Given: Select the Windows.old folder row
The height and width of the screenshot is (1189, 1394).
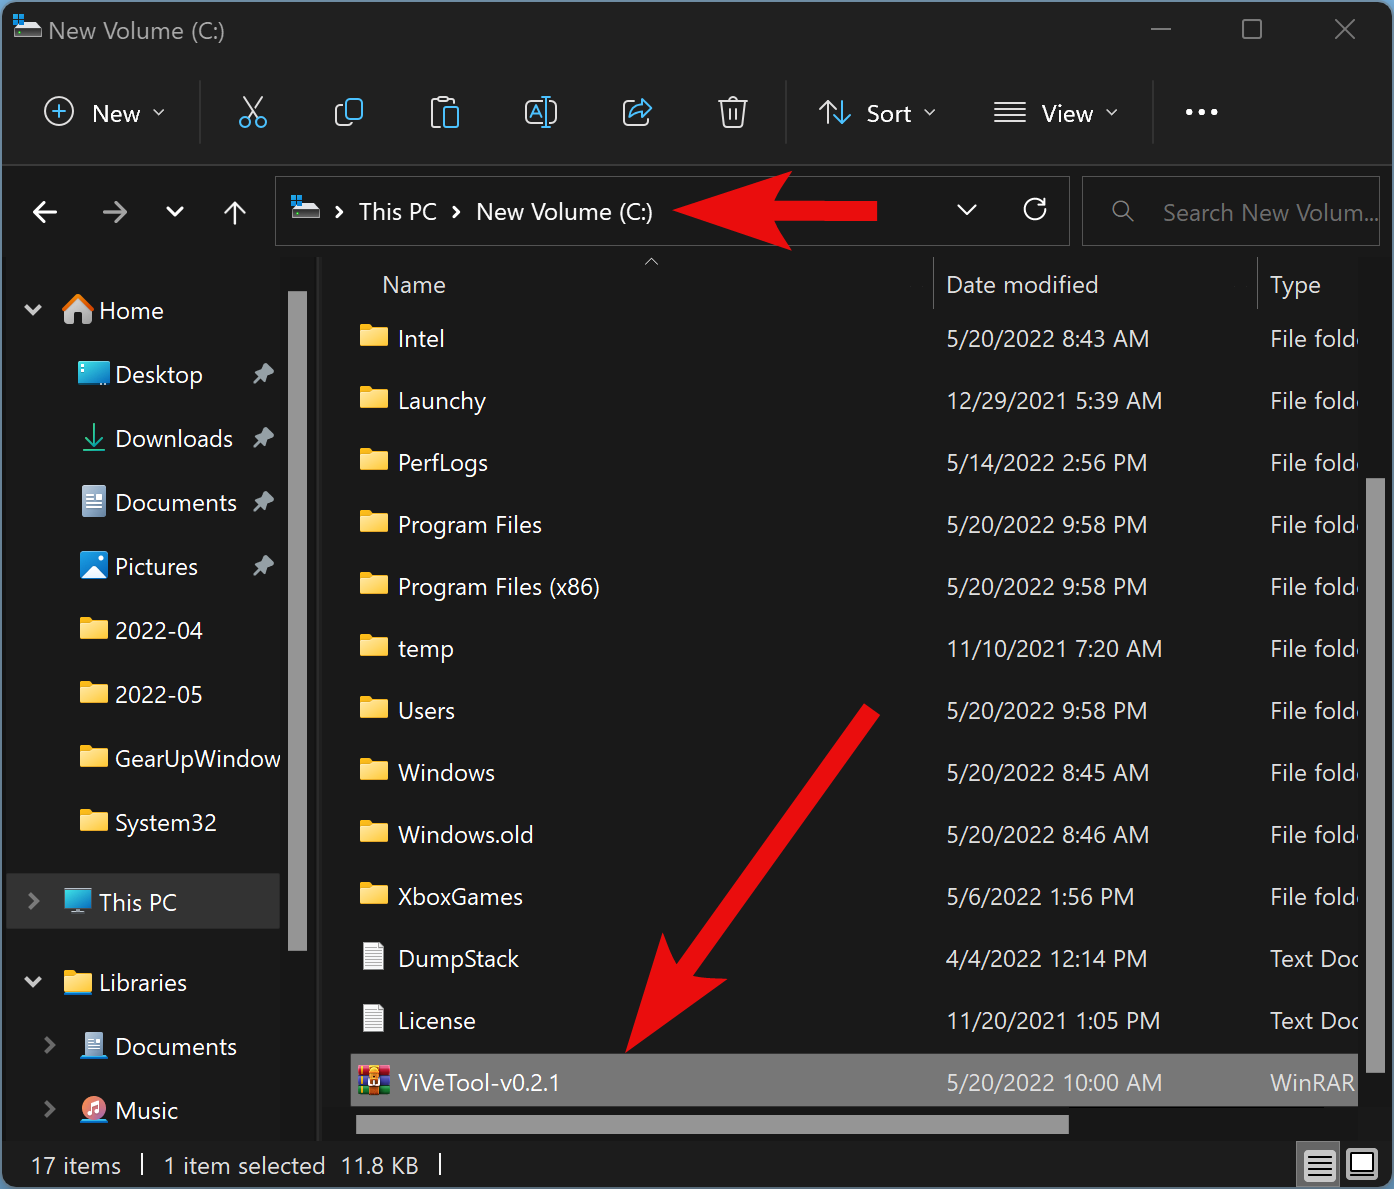Looking at the screenshot, I should (854, 834).
